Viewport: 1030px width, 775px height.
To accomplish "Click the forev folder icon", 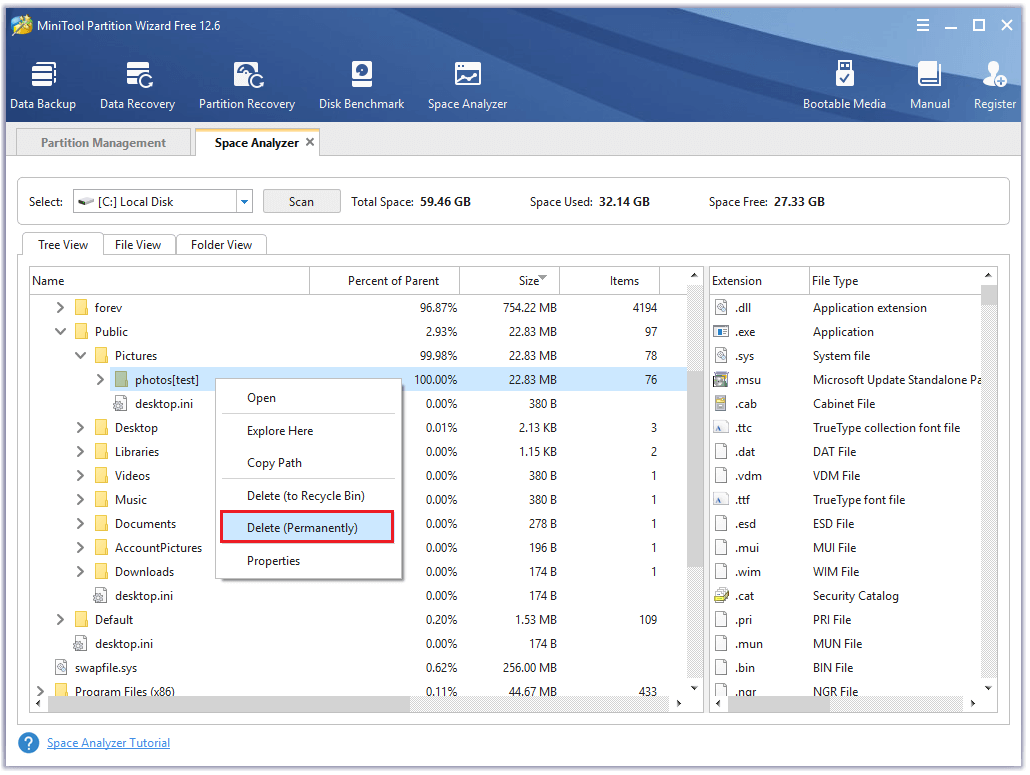I will (81, 307).
